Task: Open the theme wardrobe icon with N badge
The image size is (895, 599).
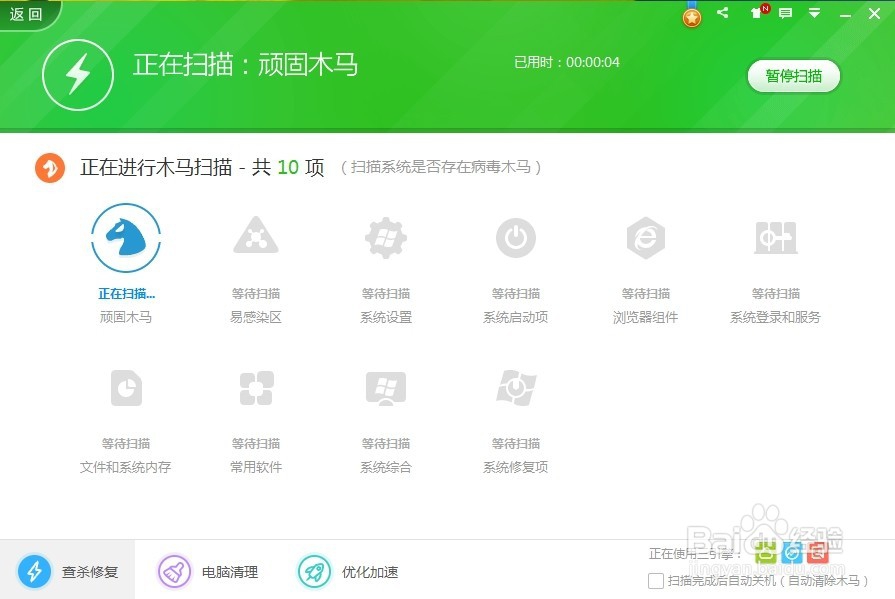Action: pyautogui.click(x=755, y=13)
